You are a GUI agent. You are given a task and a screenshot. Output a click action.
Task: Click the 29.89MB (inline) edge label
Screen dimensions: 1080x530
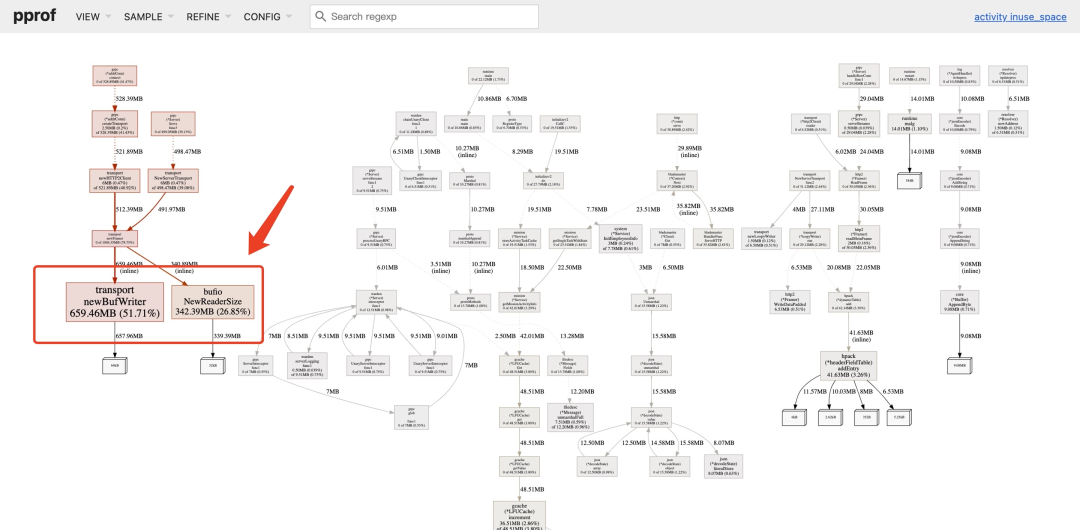(x=690, y=152)
